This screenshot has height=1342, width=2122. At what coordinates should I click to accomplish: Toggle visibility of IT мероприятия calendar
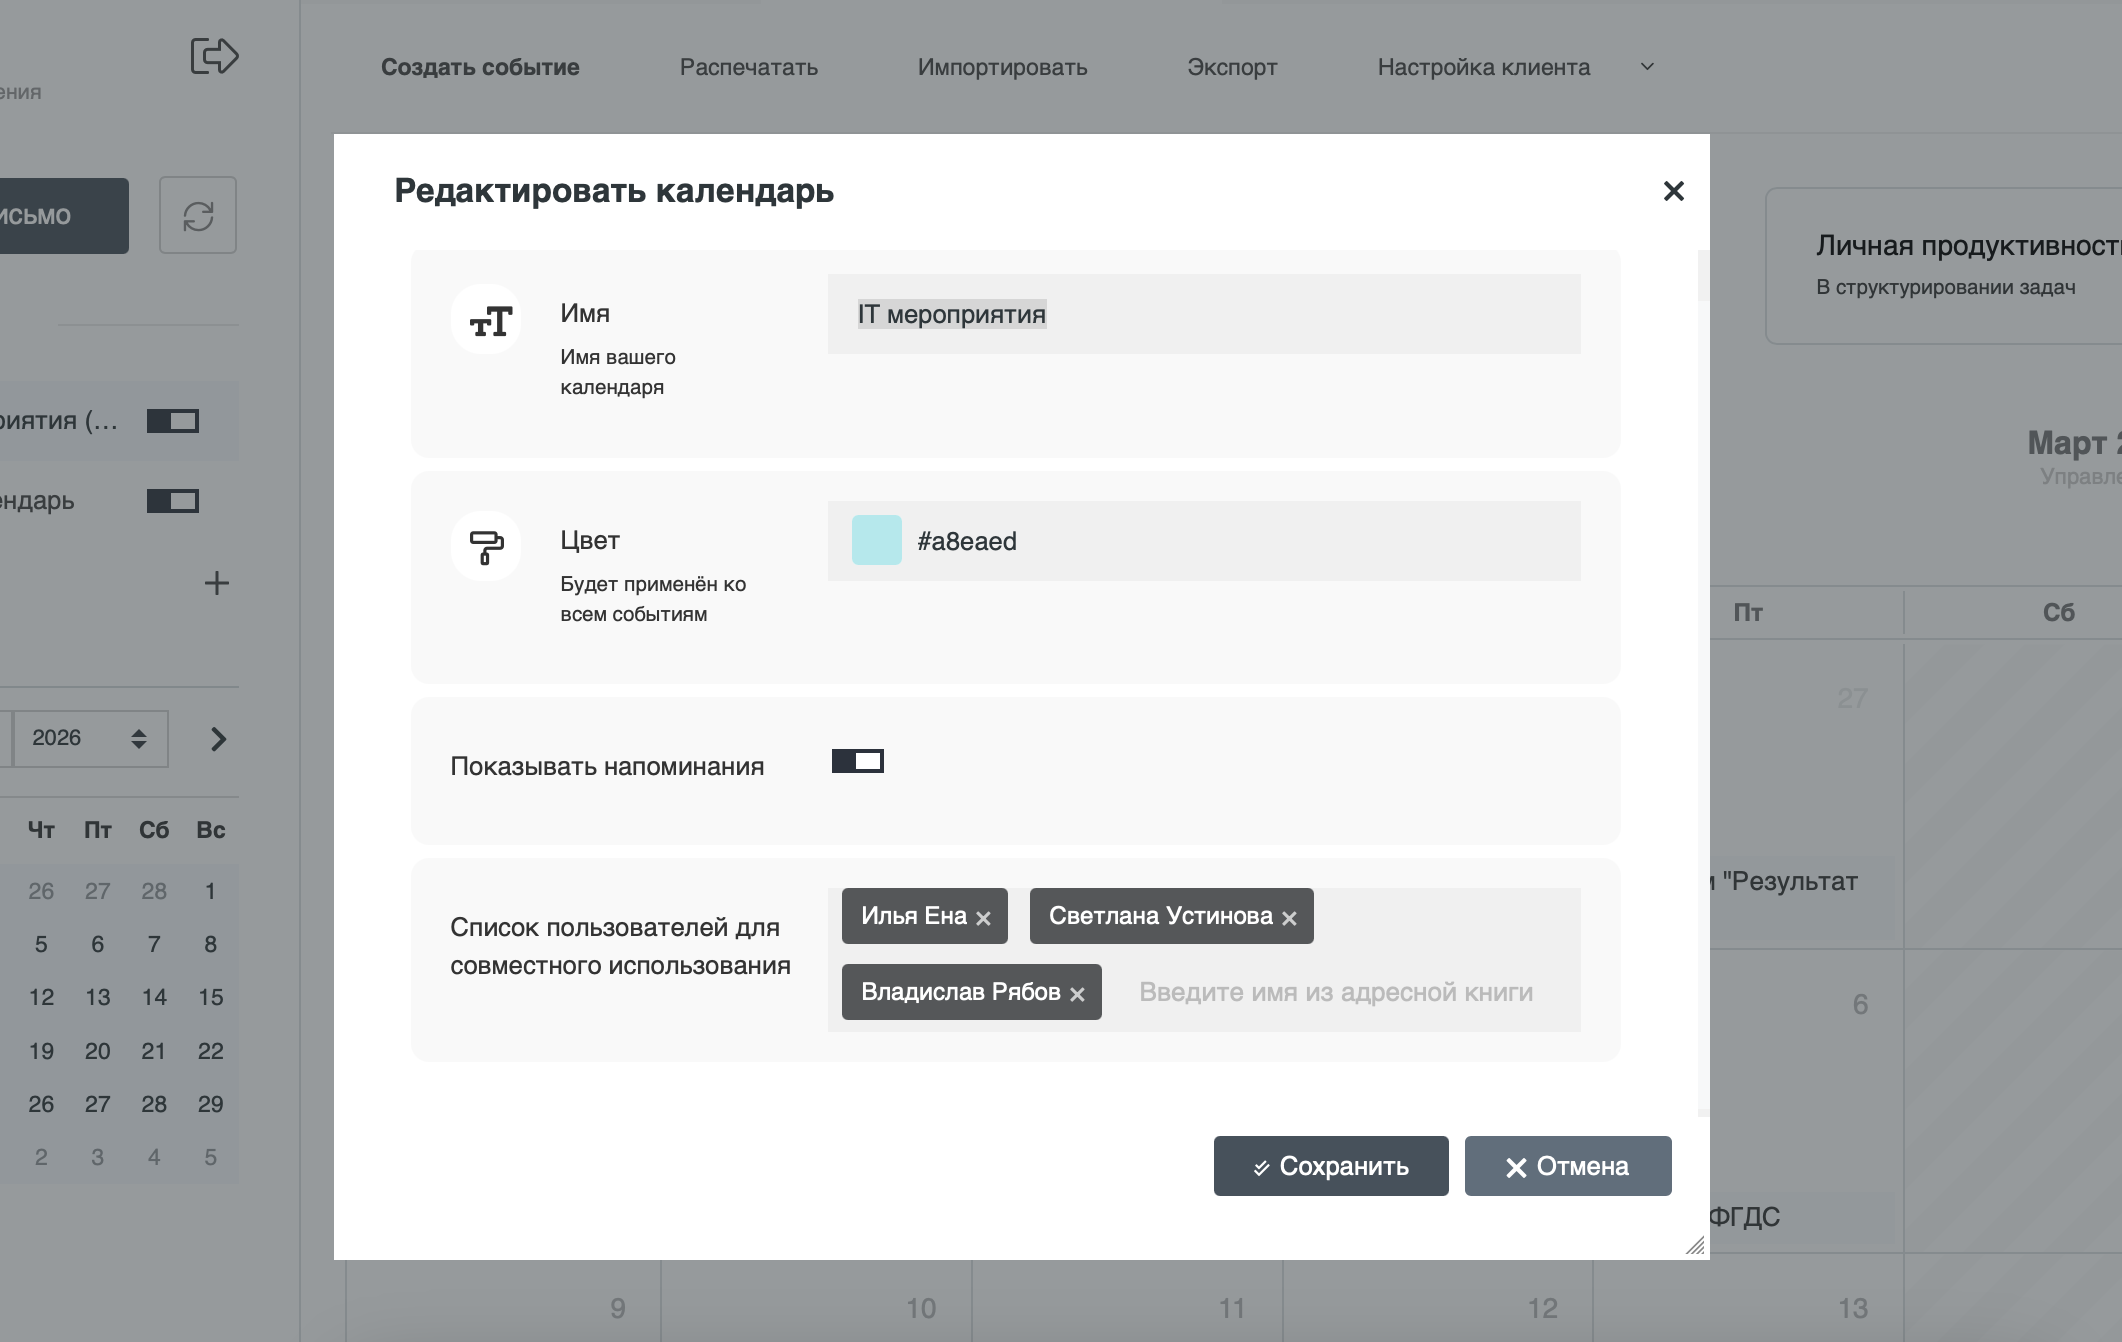(173, 421)
